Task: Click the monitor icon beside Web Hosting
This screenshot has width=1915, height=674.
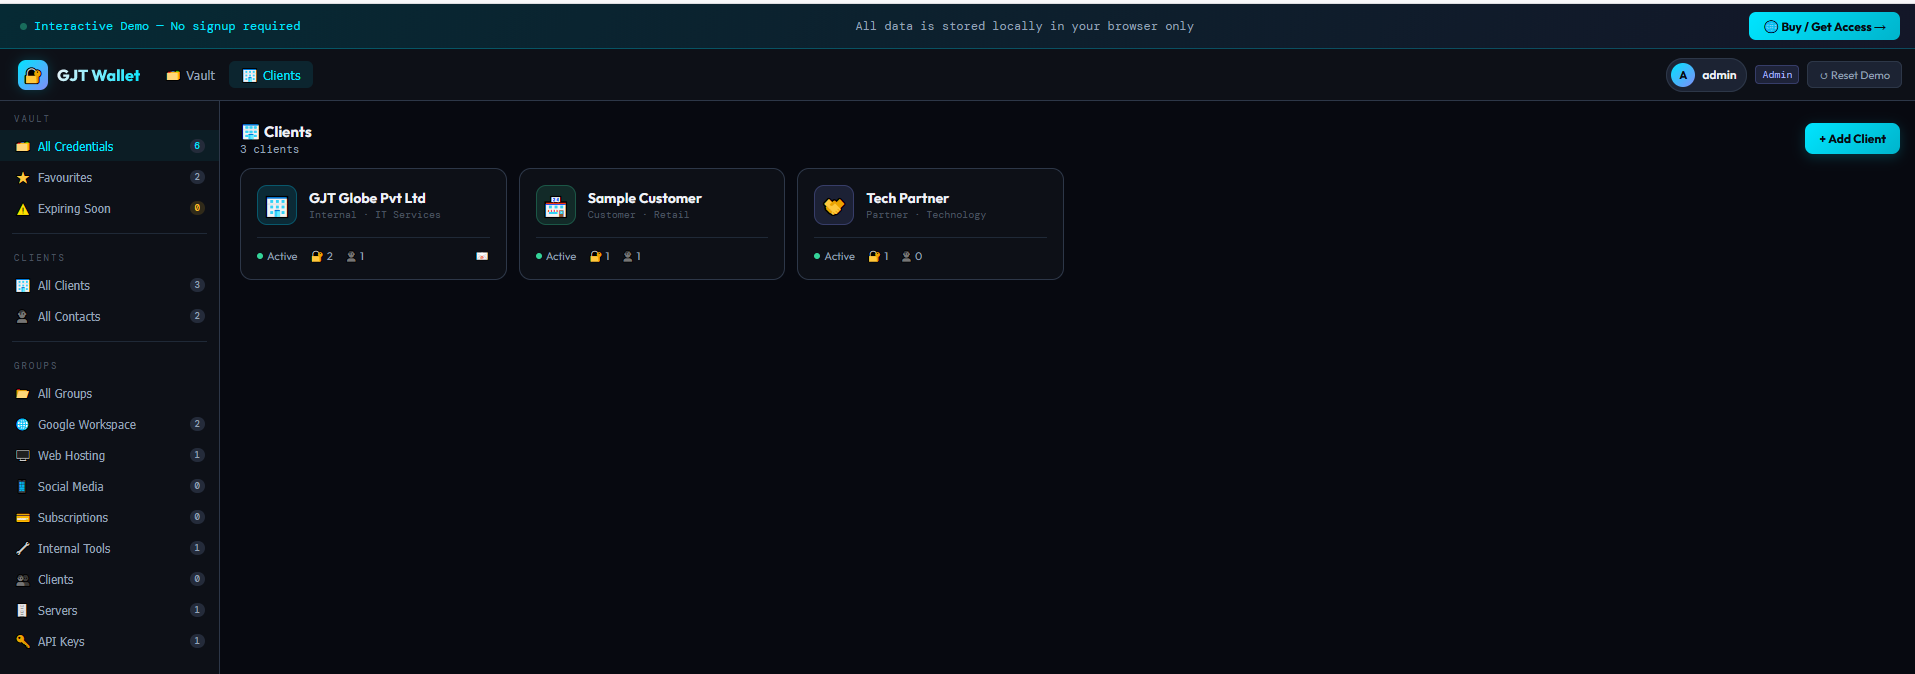Action: pos(23,456)
